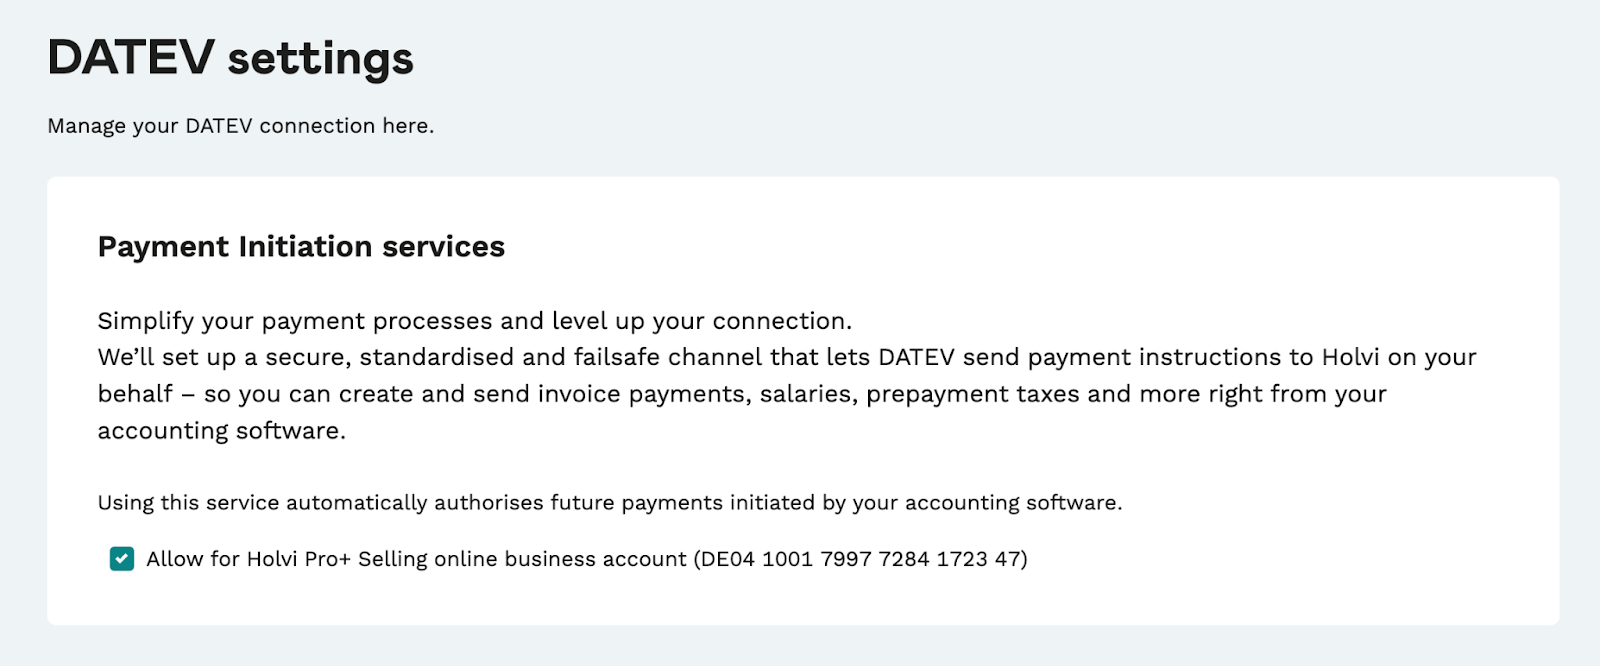Image resolution: width=1600 pixels, height=666 pixels.
Task: Click the word "salaries" in the description
Action: coord(808,394)
